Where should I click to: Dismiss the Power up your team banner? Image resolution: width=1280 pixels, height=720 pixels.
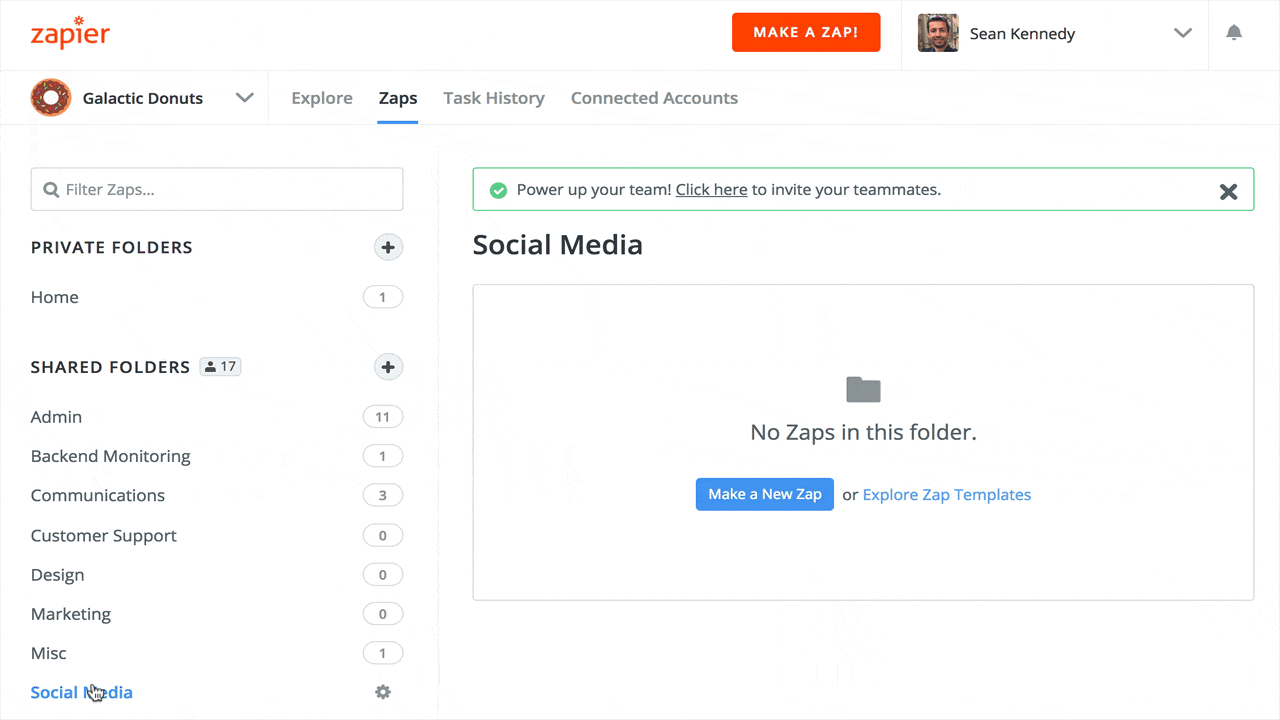click(x=1229, y=191)
